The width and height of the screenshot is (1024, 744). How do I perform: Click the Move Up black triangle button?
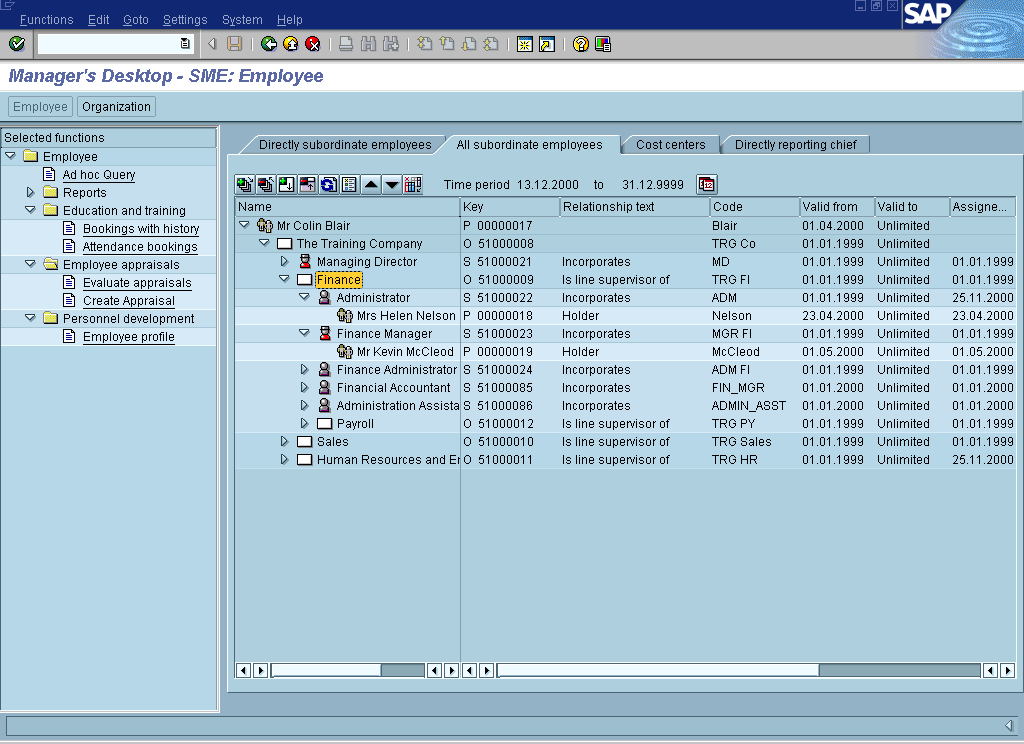tap(371, 185)
